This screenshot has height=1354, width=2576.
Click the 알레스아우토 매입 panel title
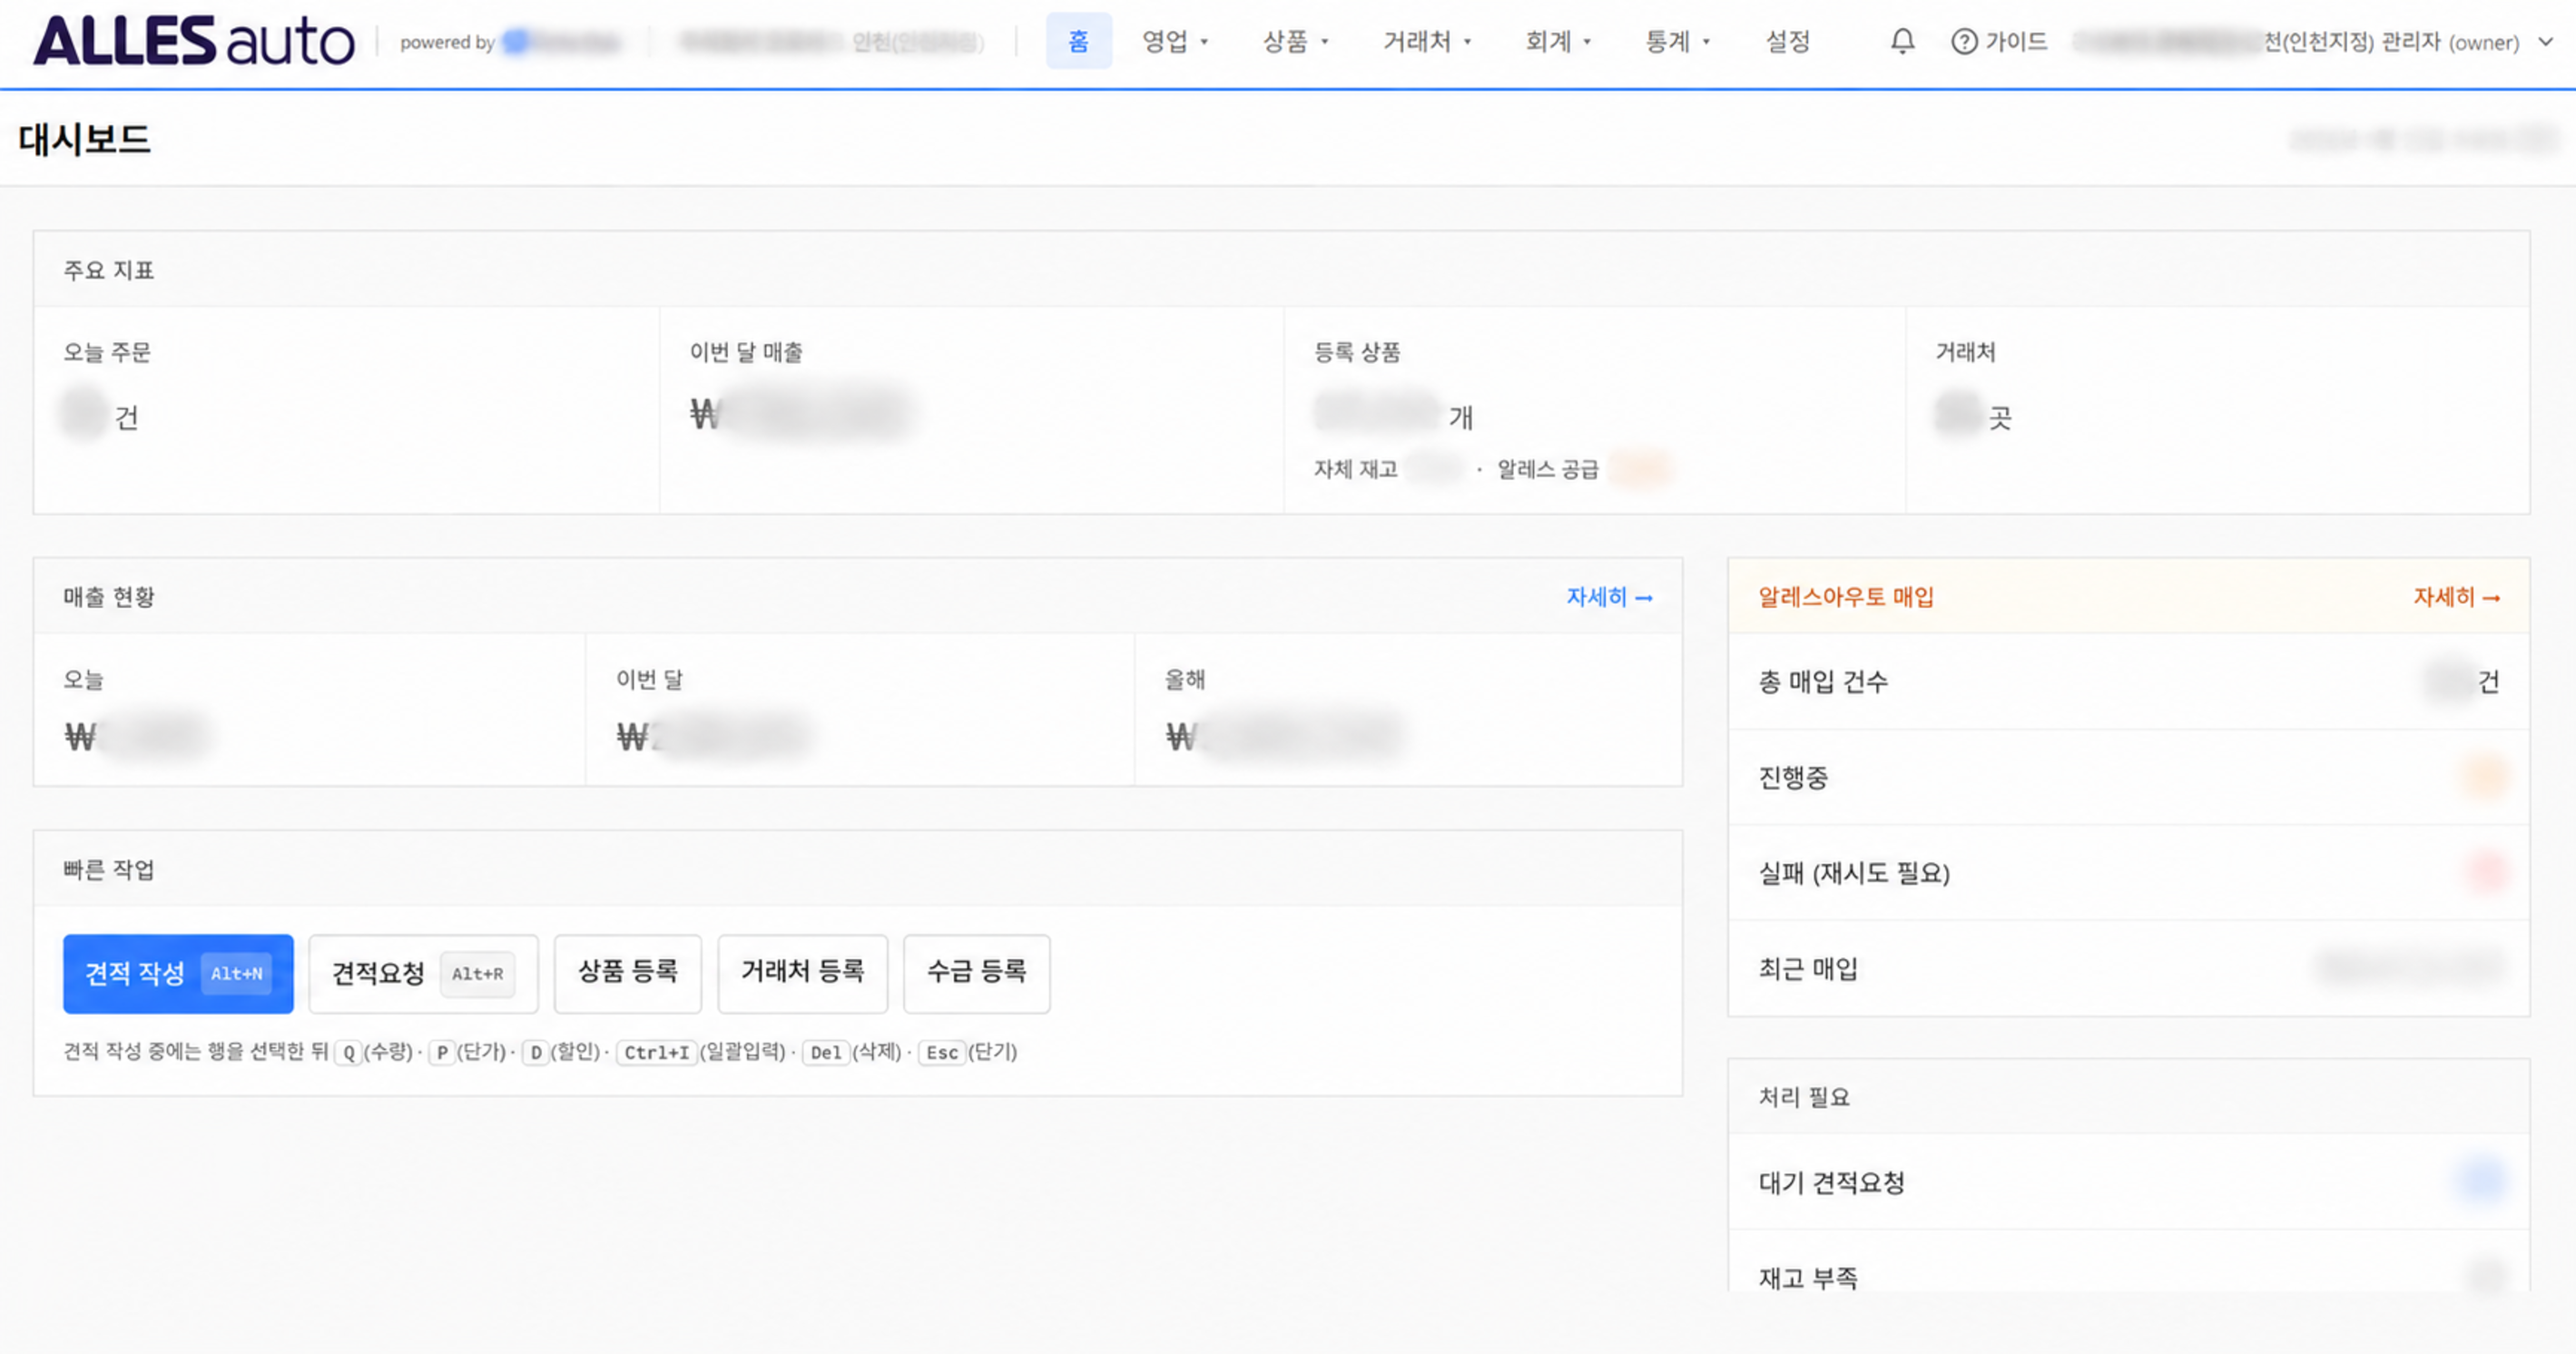(1846, 597)
